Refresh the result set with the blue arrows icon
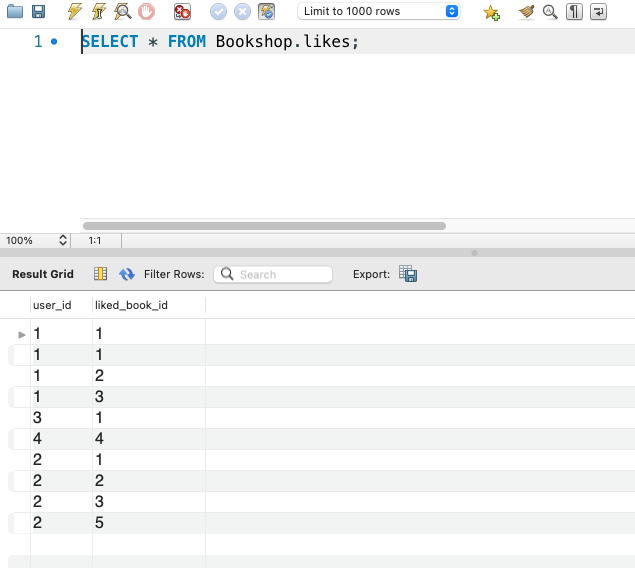Image resolution: width=635 pixels, height=568 pixels. pyautogui.click(x=127, y=274)
